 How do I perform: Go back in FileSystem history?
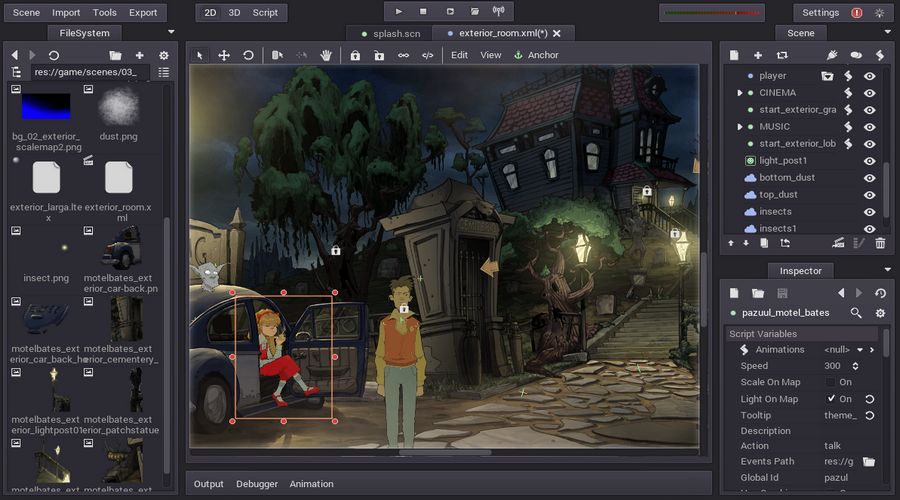pyautogui.click(x=14, y=55)
